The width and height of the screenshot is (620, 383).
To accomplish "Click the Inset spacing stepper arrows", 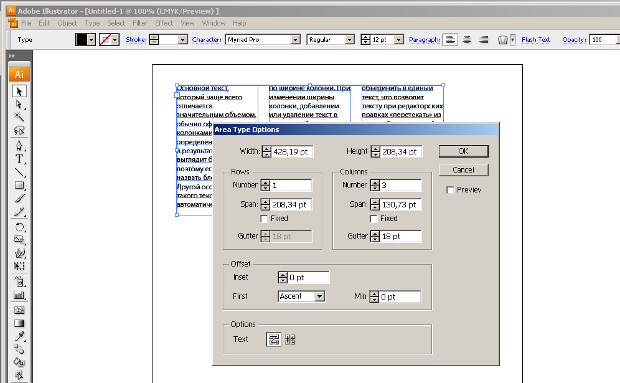I will click(x=282, y=277).
